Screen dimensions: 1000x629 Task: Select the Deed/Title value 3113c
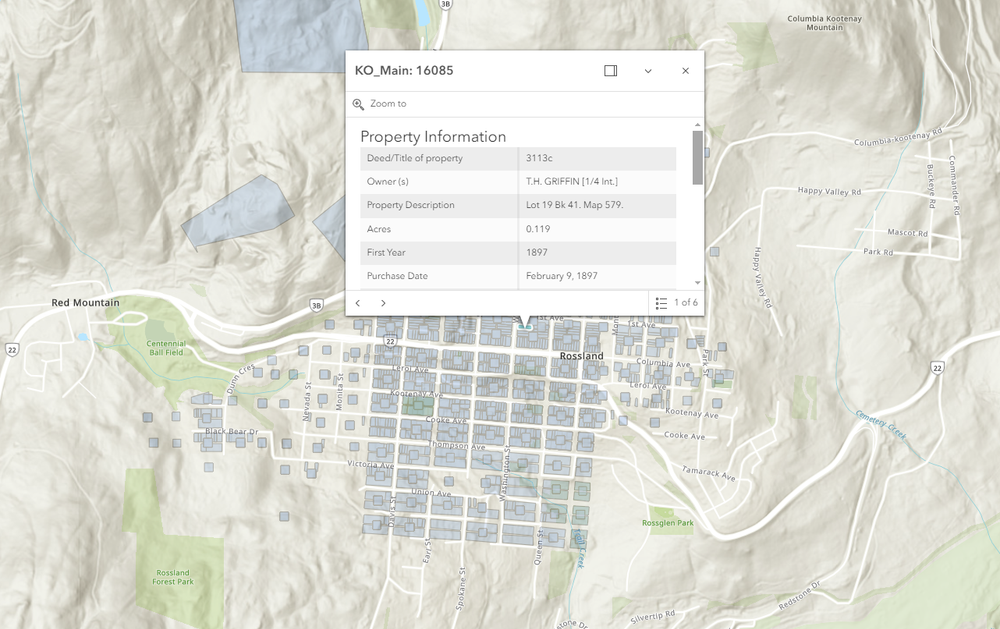click(536, 158)
